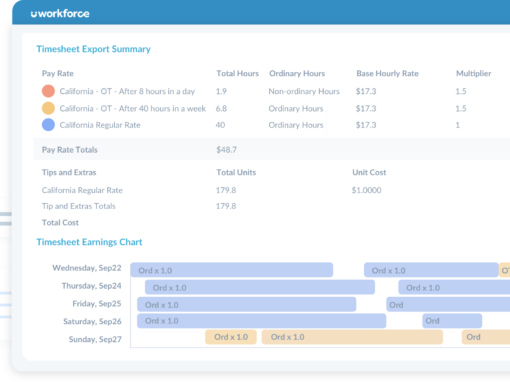Select the Ordinary Hours column header
This screenshot has height=382, width=510.
[x=297, y=73]
